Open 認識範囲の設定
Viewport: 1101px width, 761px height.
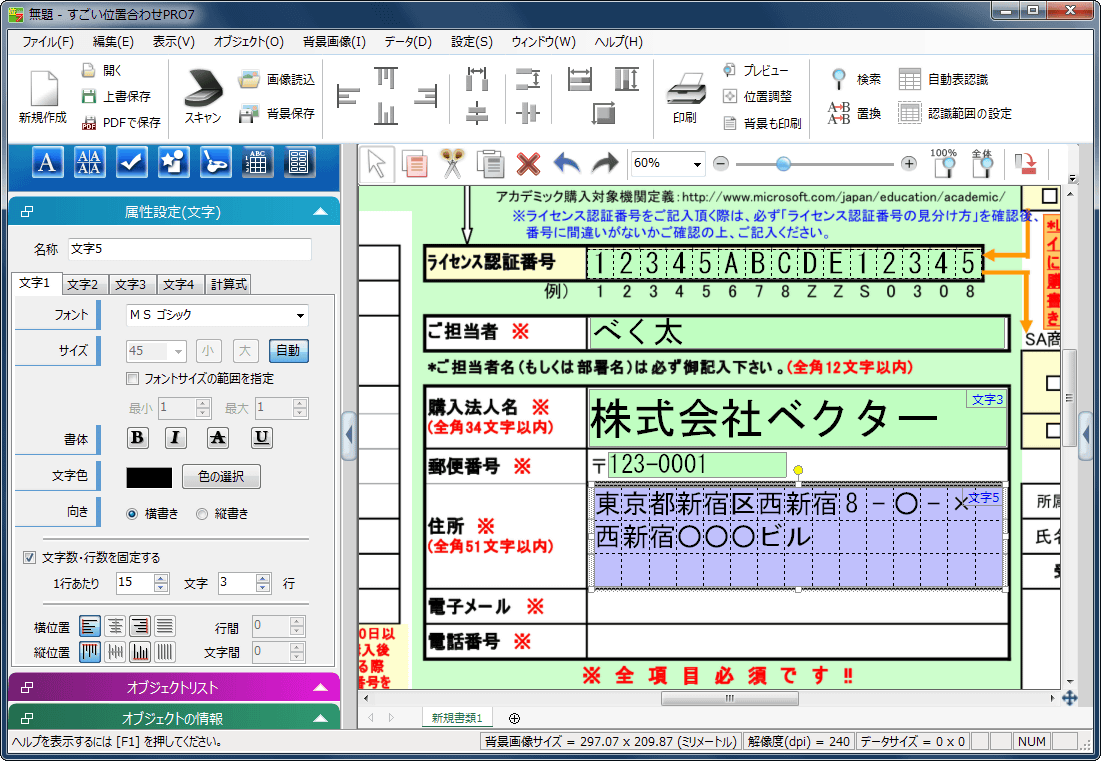click(x=956, y=113)
